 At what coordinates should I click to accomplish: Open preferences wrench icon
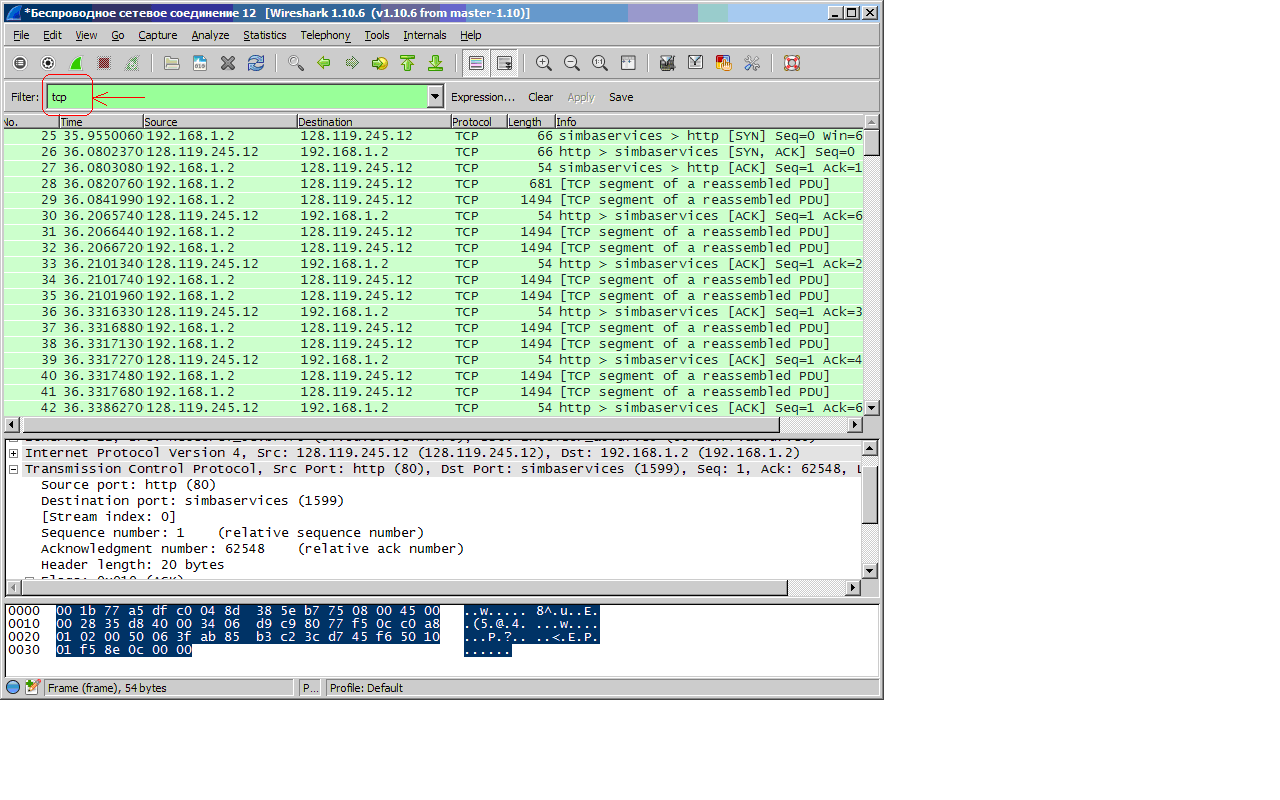[752, 63]
